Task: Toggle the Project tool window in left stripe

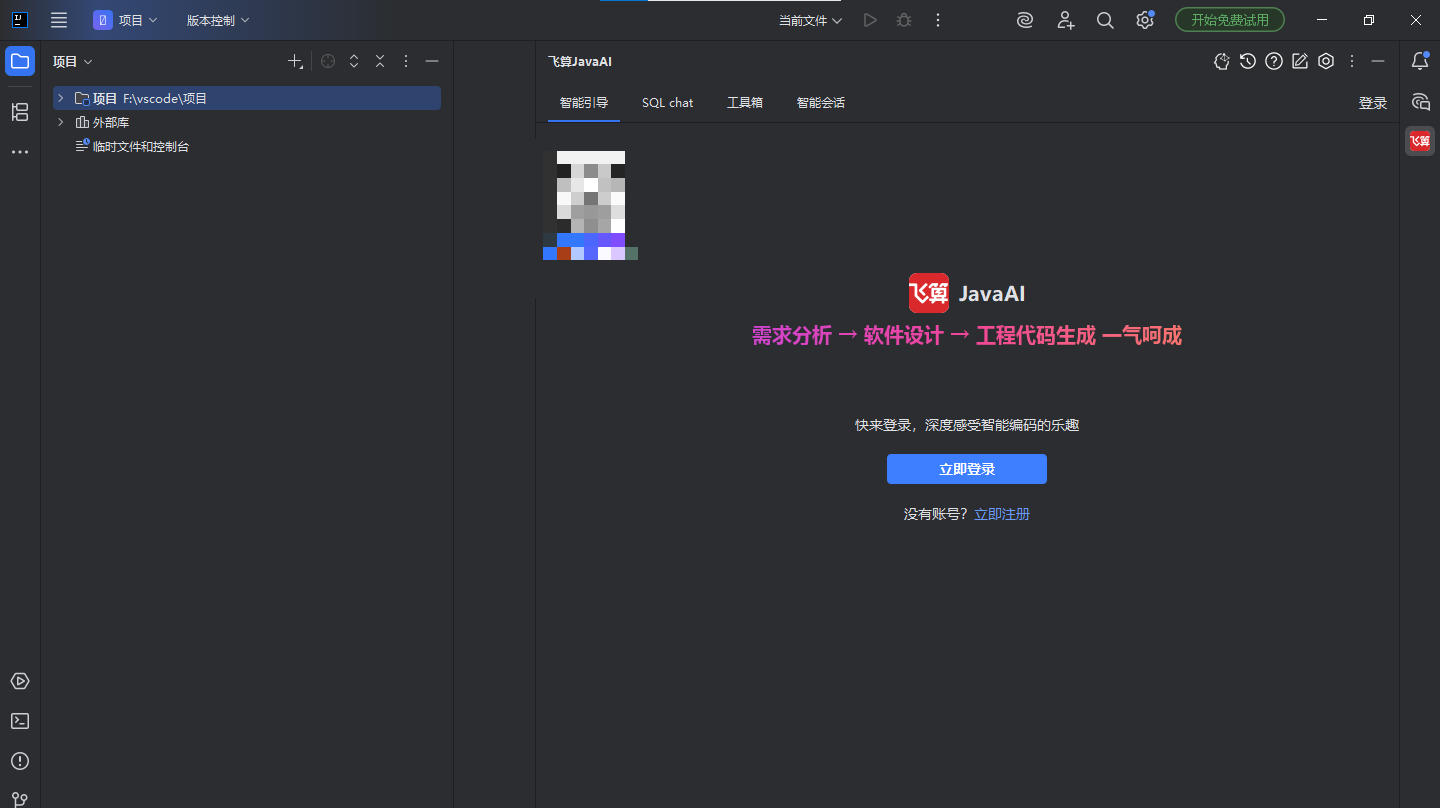Action: point(20,61)
